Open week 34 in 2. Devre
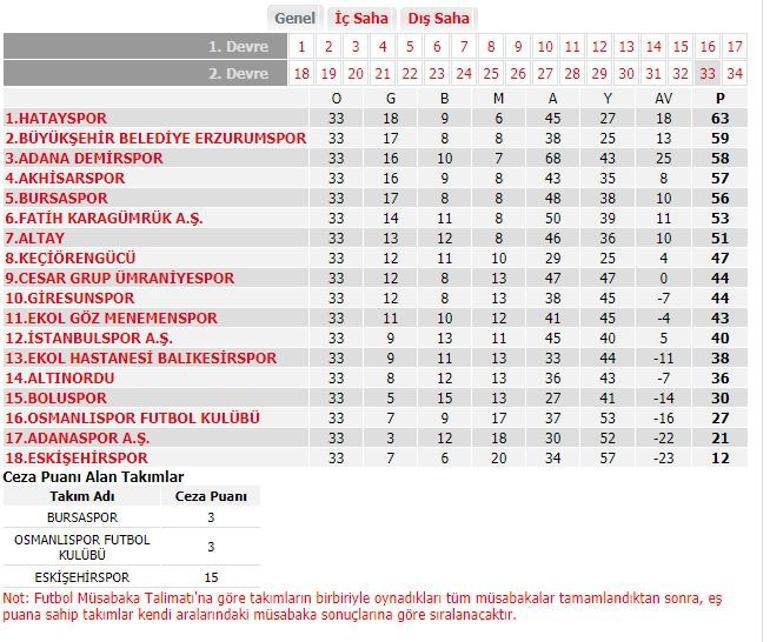This screenshot has width=770, height=642. click(735, 74)
